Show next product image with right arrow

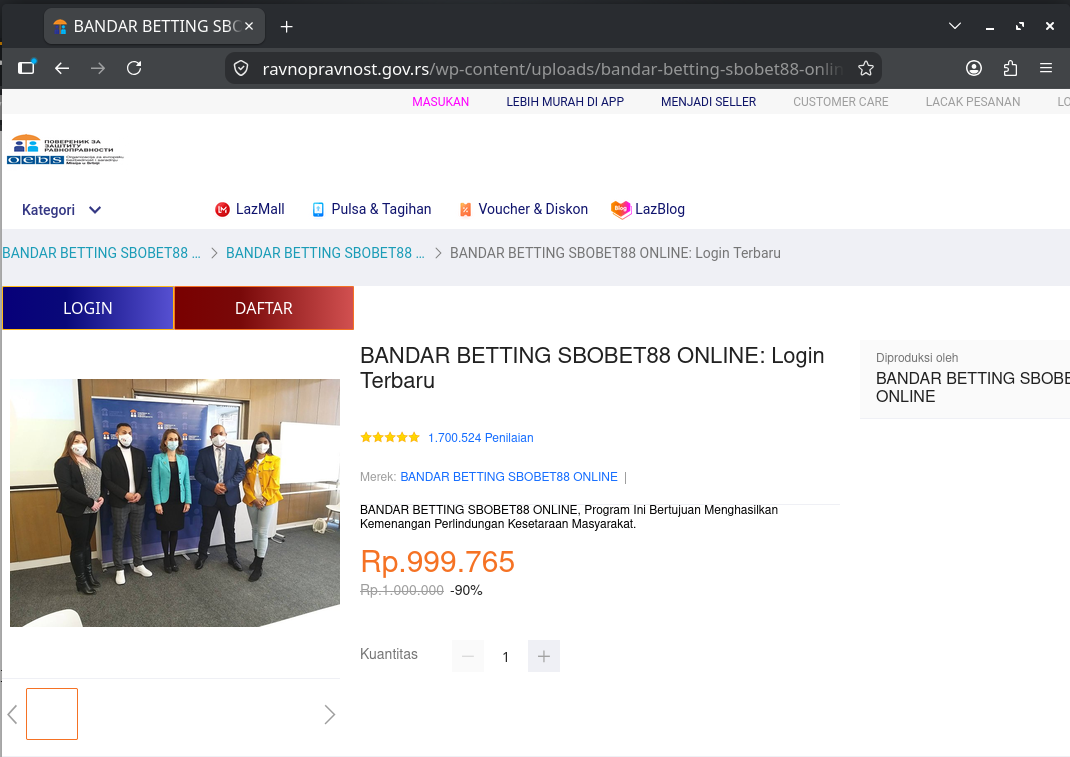click(330, 714)
